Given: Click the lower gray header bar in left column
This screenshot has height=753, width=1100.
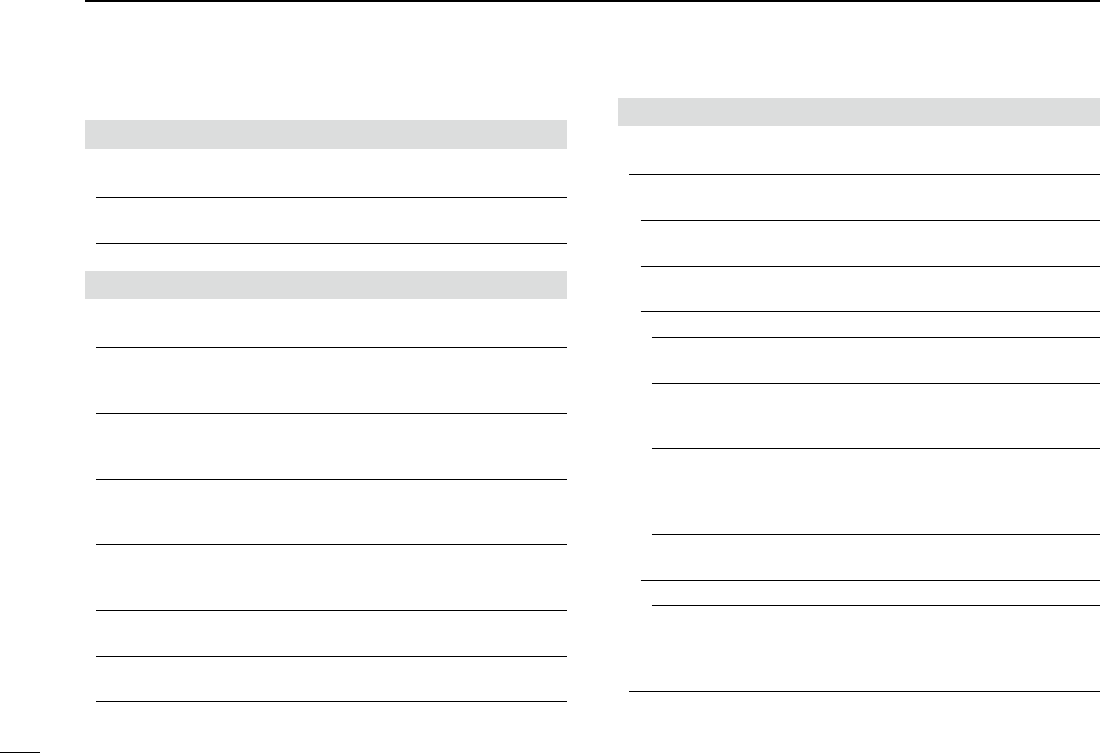Looking at the screenshot, I should (326, 285).
